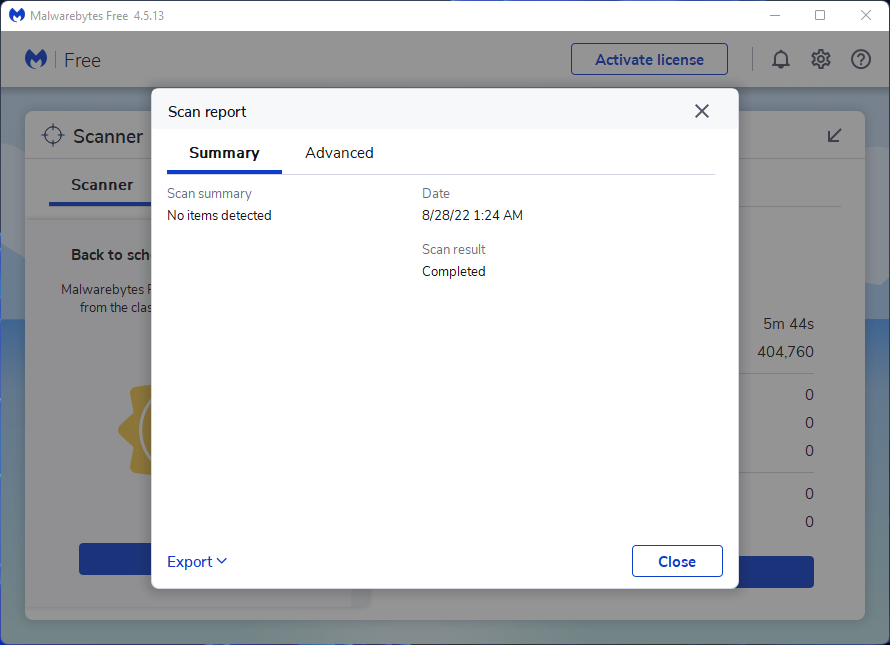Screen dimensions: 890x645
Task: Minimize the Malwarebytes window
Action: [x=775, y=15]
